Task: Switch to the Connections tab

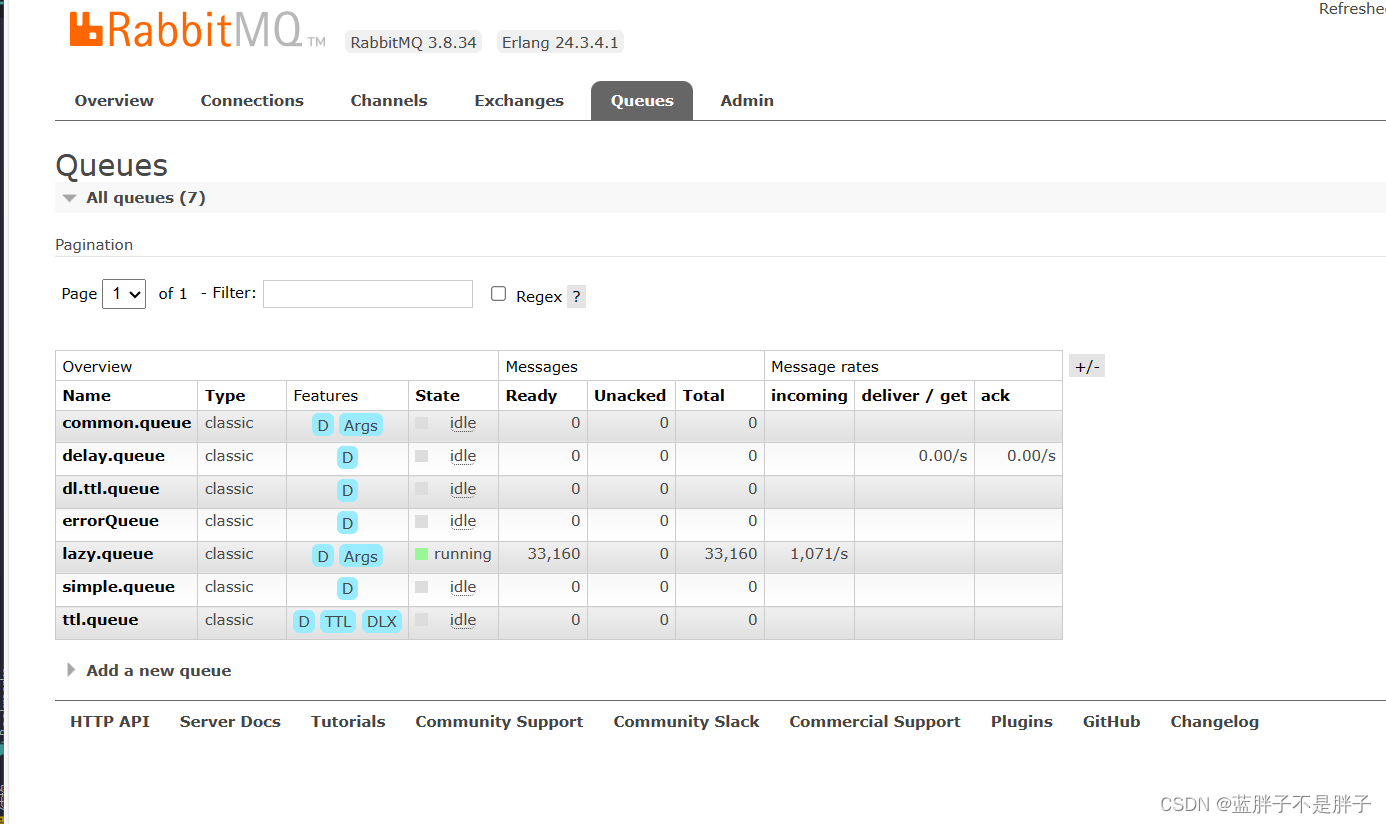Action: pos(252,100)
